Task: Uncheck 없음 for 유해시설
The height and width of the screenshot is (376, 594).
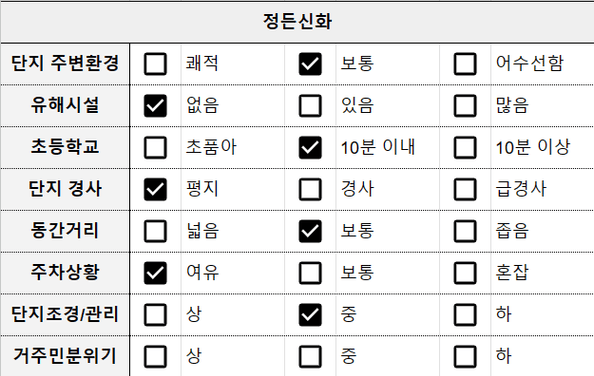Action: coord(155,106)
